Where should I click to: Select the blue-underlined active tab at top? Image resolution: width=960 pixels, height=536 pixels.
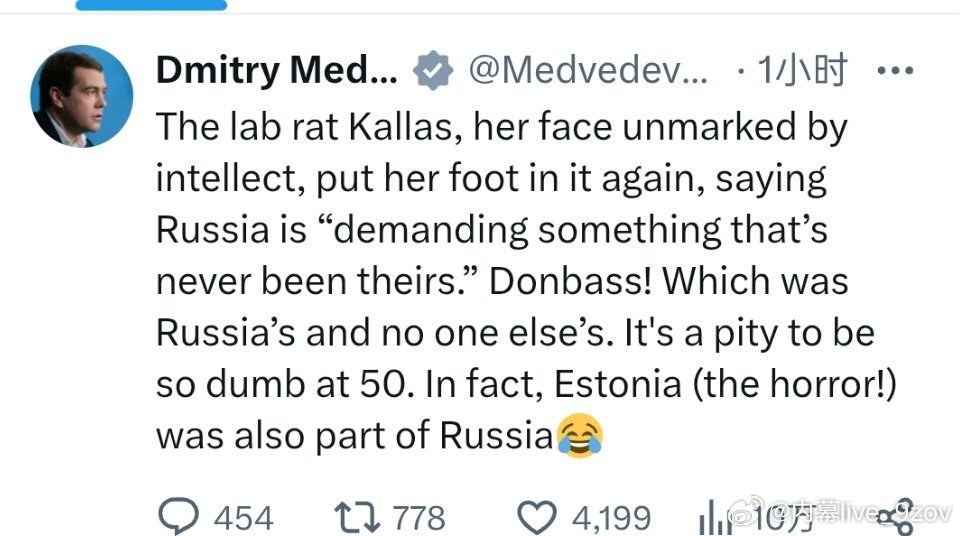(x=151, y=4)
